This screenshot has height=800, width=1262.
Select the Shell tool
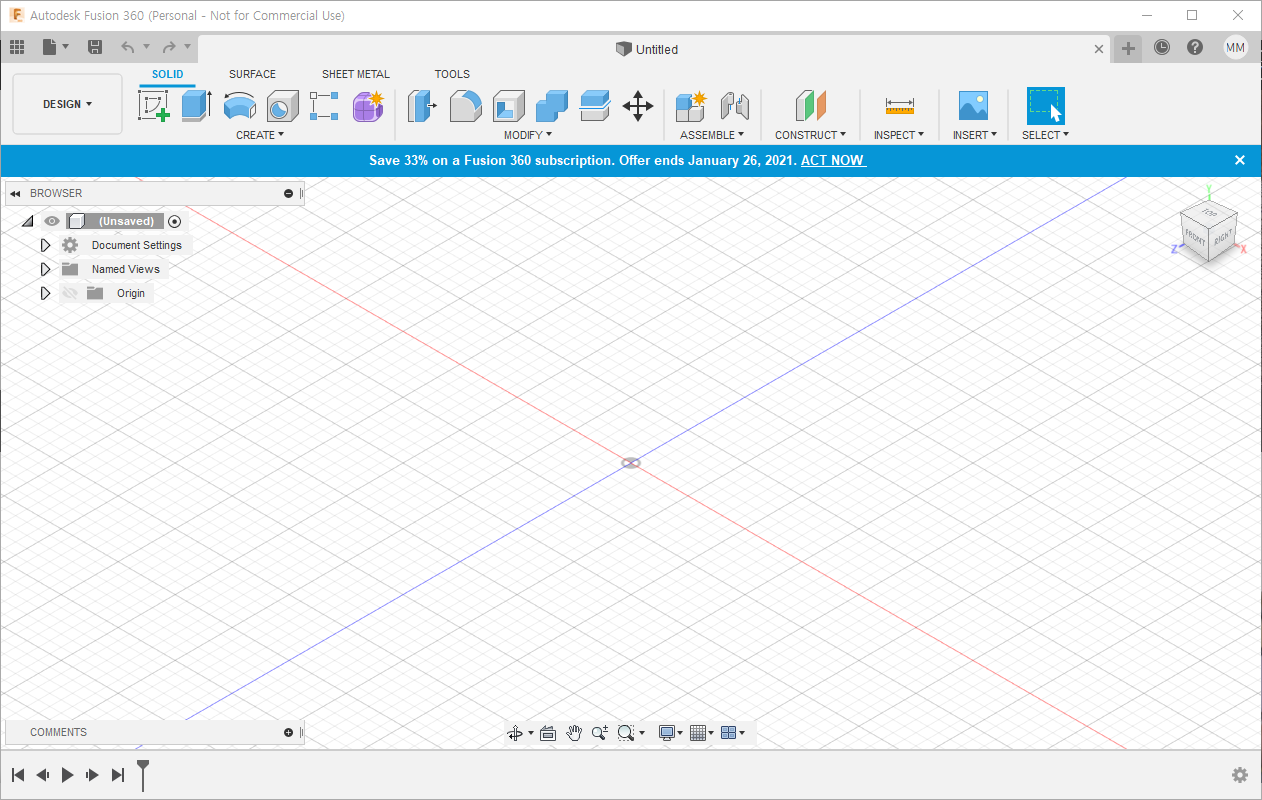point(508,105)
